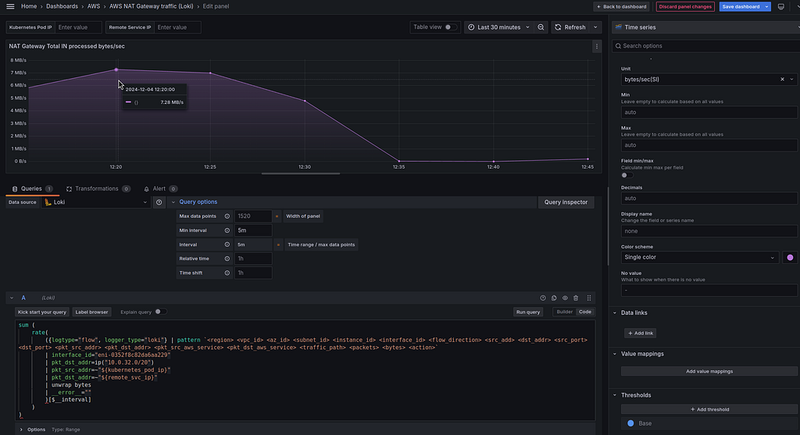Click the Loki data source logo

(x=48, y=202)
